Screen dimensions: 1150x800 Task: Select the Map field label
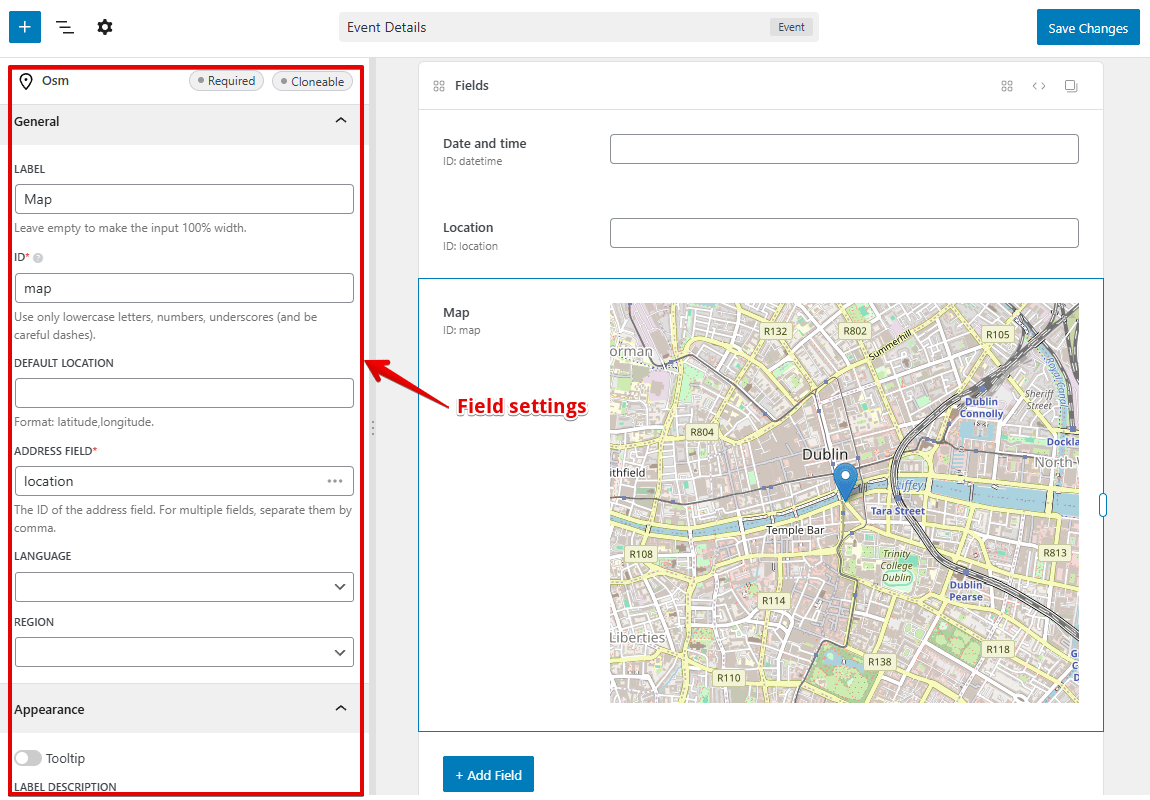456,313
